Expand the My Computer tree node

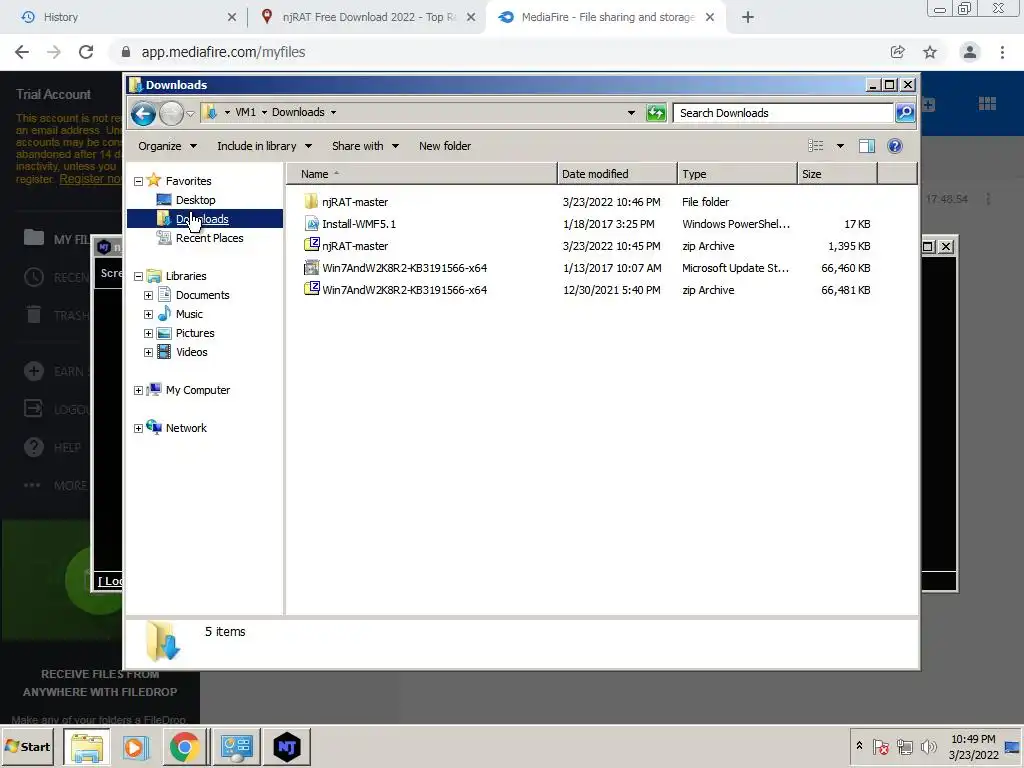(x=138, y=391)
